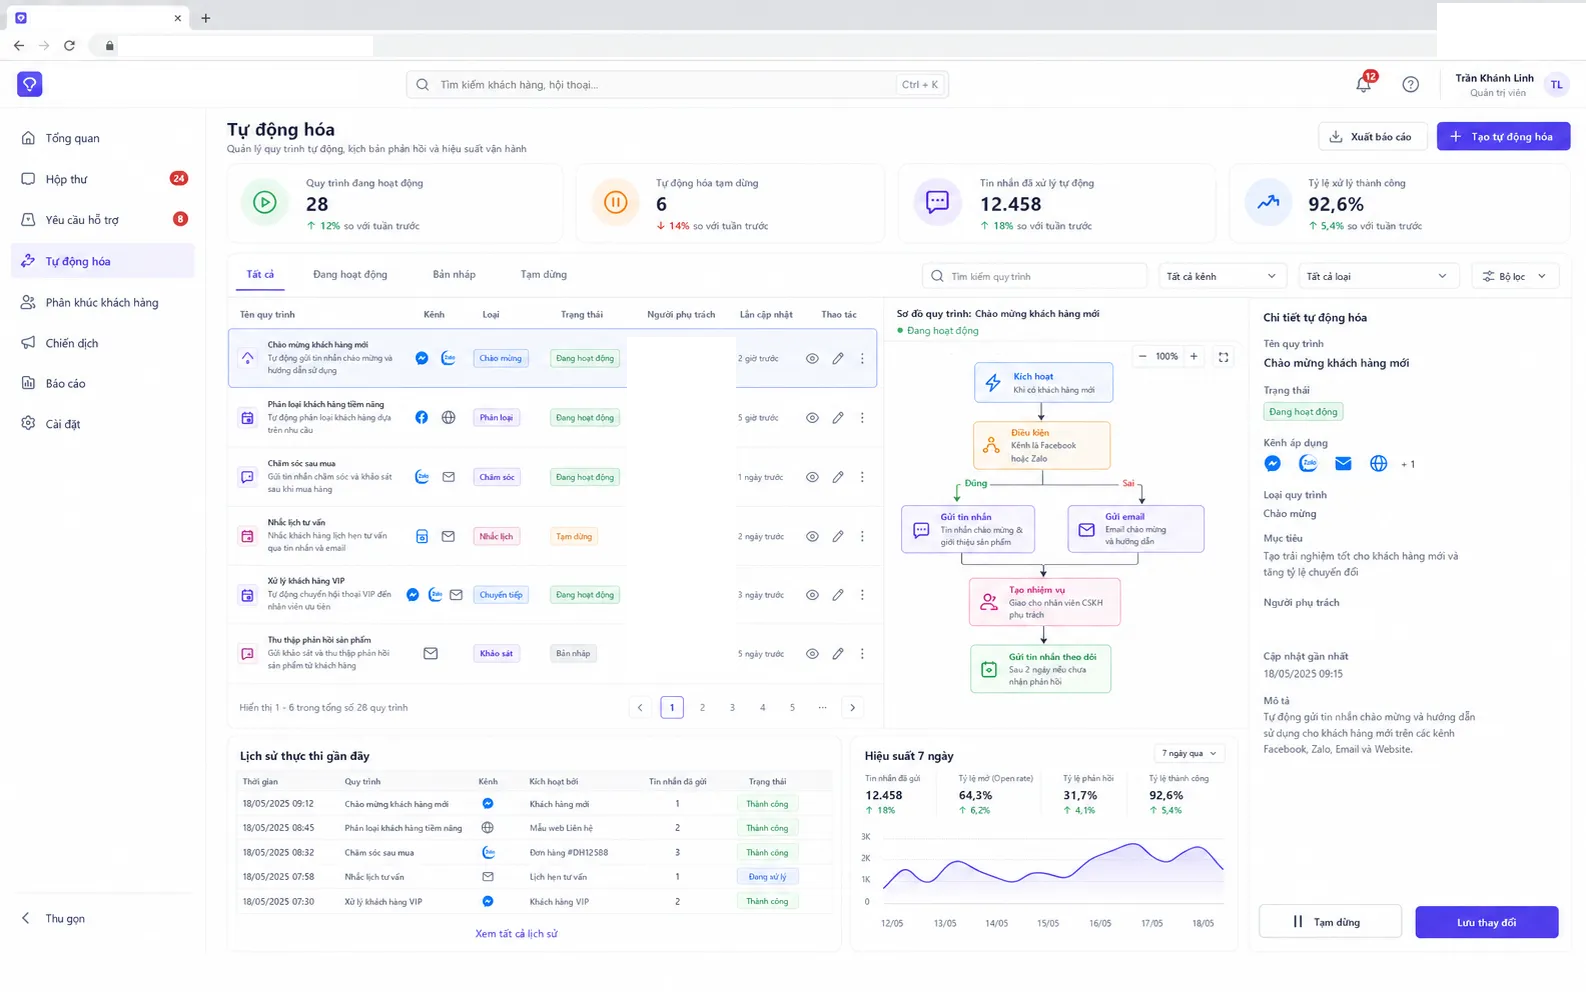
Task: Select the Kích hoạt trigger node
Action: (1043, 382)
